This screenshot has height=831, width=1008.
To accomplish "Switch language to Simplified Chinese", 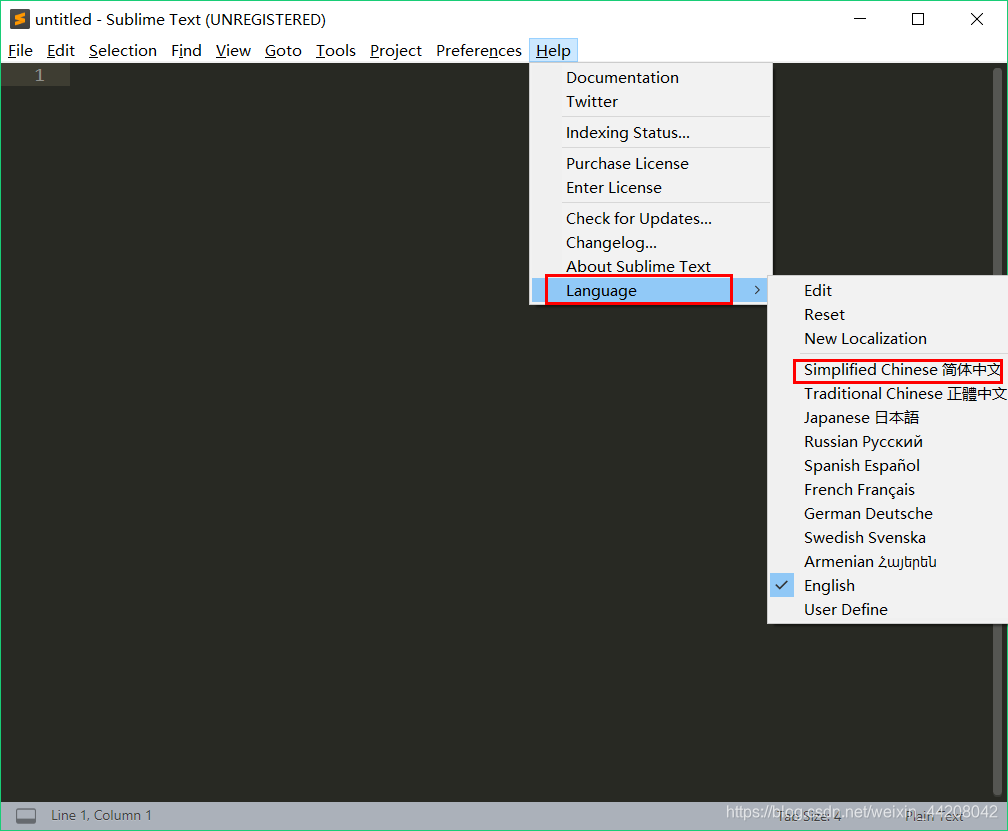I will click(888, 370).
